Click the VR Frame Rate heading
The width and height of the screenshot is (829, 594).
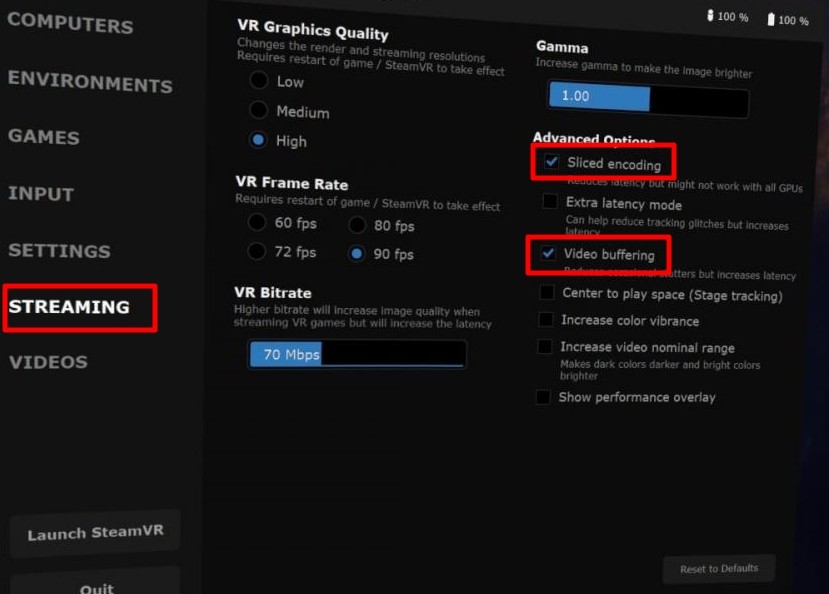[292, 183]
